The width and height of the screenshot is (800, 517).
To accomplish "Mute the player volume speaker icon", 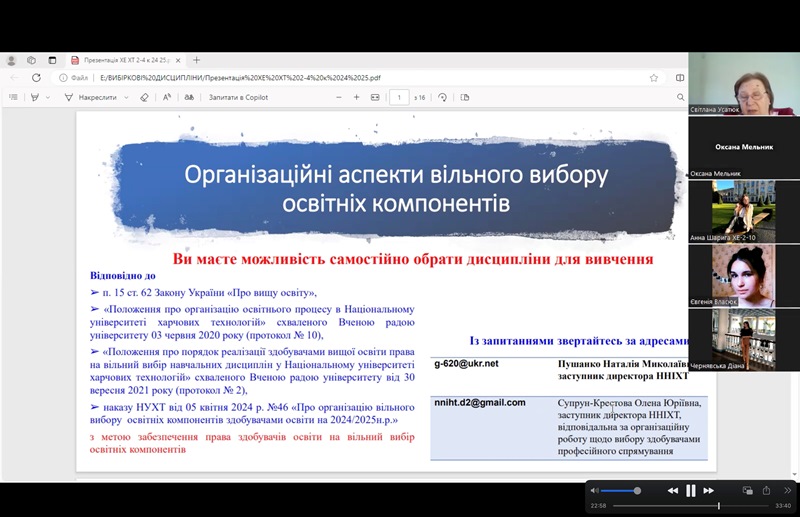I will point(595,490).
